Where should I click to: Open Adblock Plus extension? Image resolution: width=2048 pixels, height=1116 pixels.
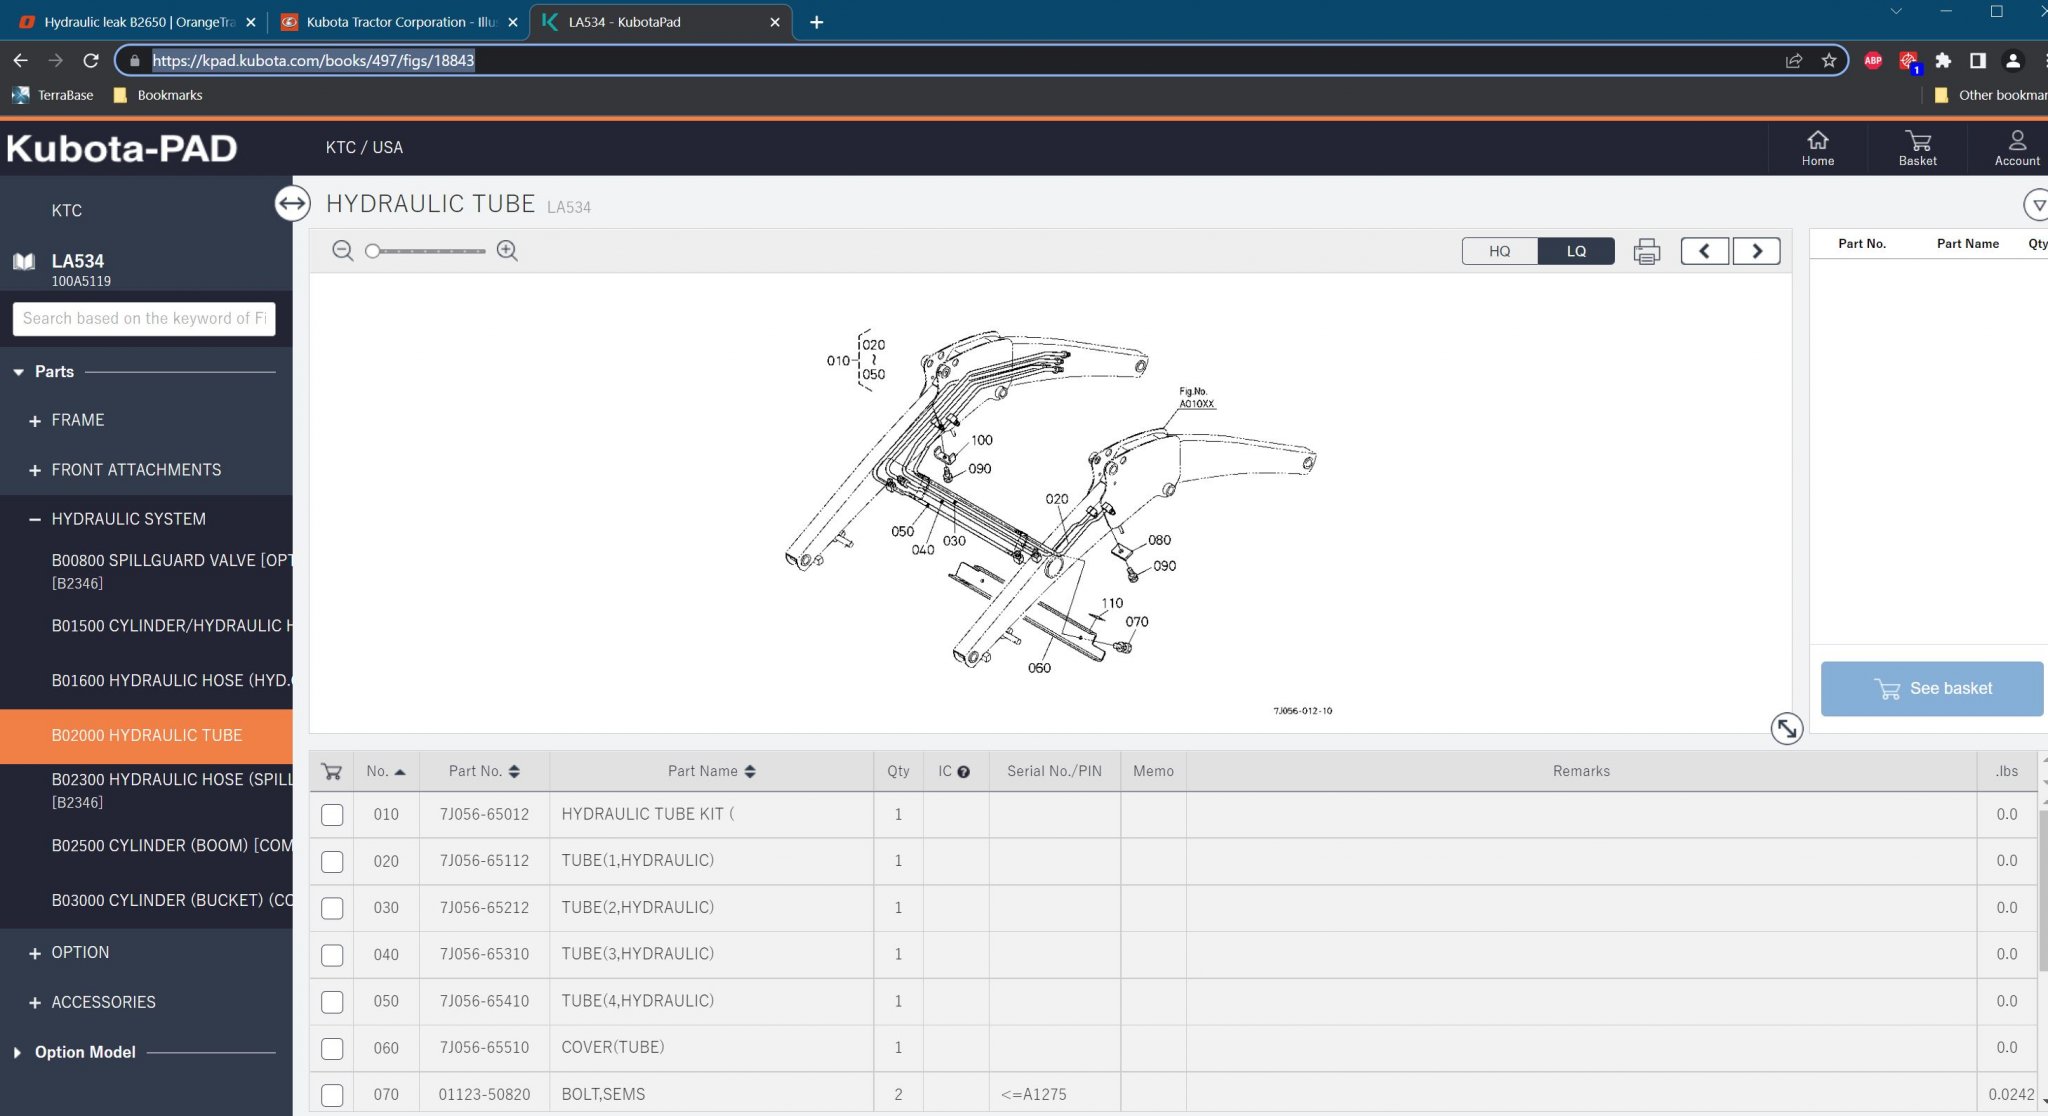click(x=1873, y=61)
